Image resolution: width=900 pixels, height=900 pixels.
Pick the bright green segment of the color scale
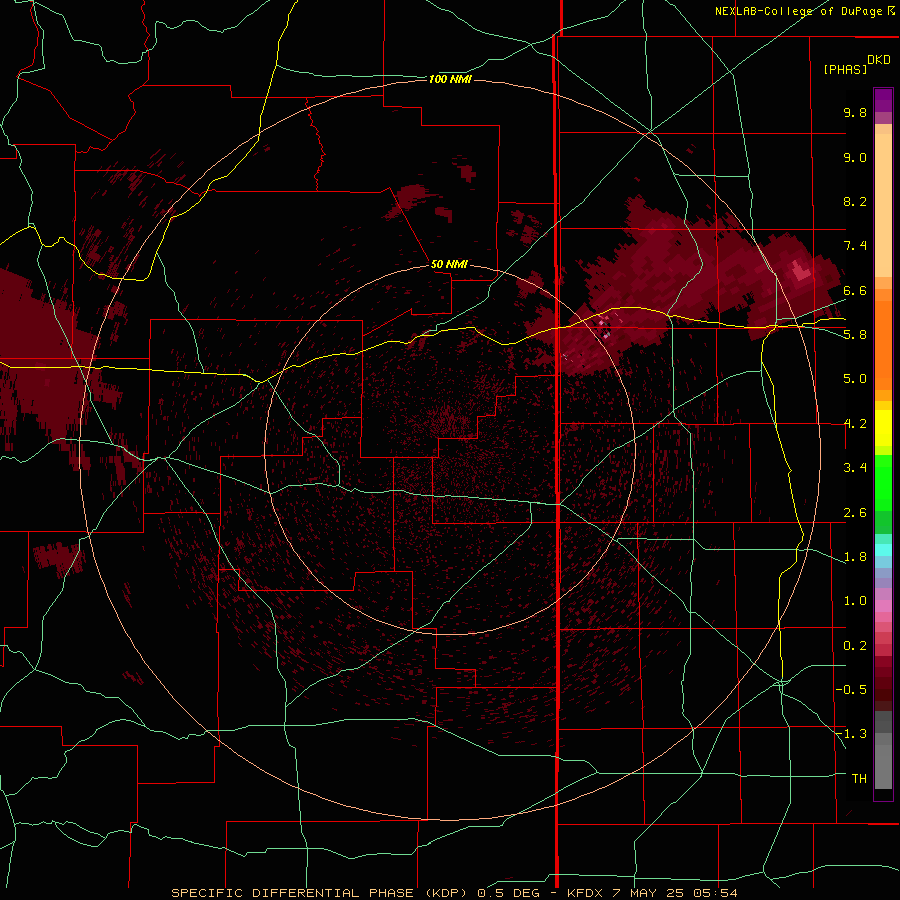click(x=883, y=482)
